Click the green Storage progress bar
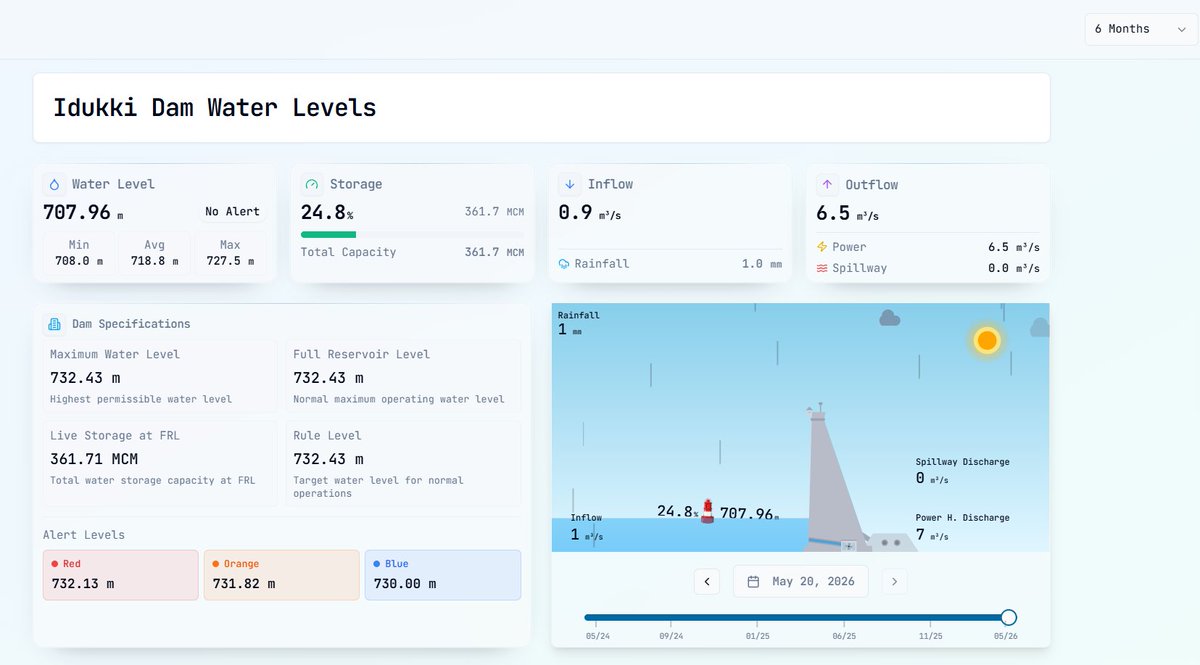This screenshot has height=665, width=1200. [329, 235]
